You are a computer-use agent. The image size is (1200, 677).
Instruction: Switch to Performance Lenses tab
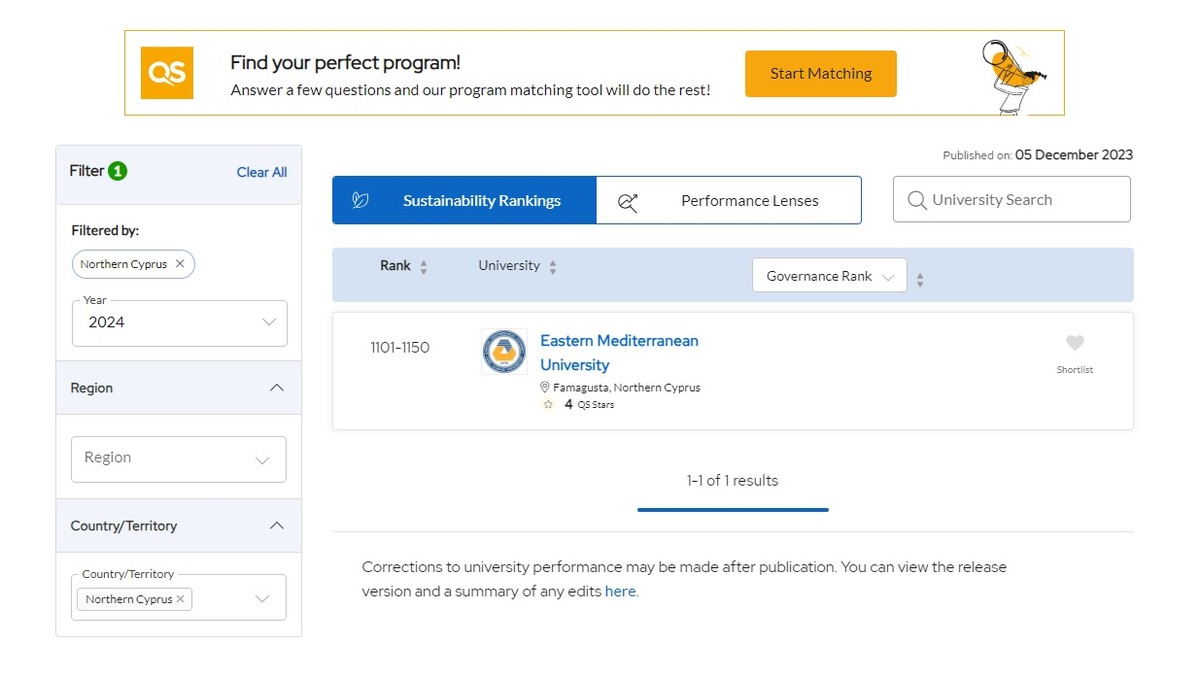pos(729,200)
